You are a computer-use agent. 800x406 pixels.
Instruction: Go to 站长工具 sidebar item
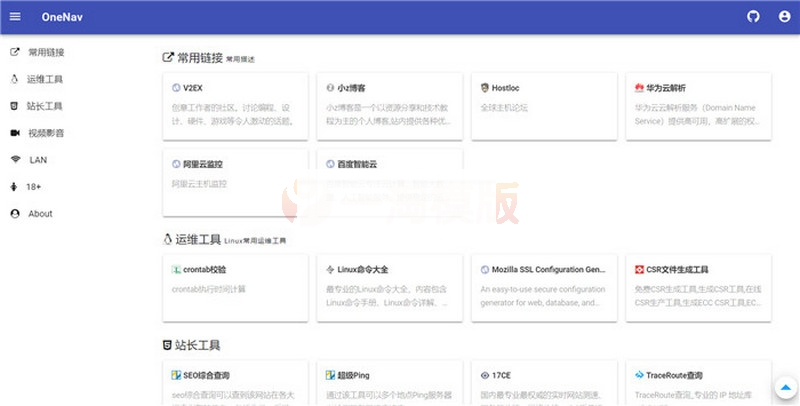tap(46, 106)
